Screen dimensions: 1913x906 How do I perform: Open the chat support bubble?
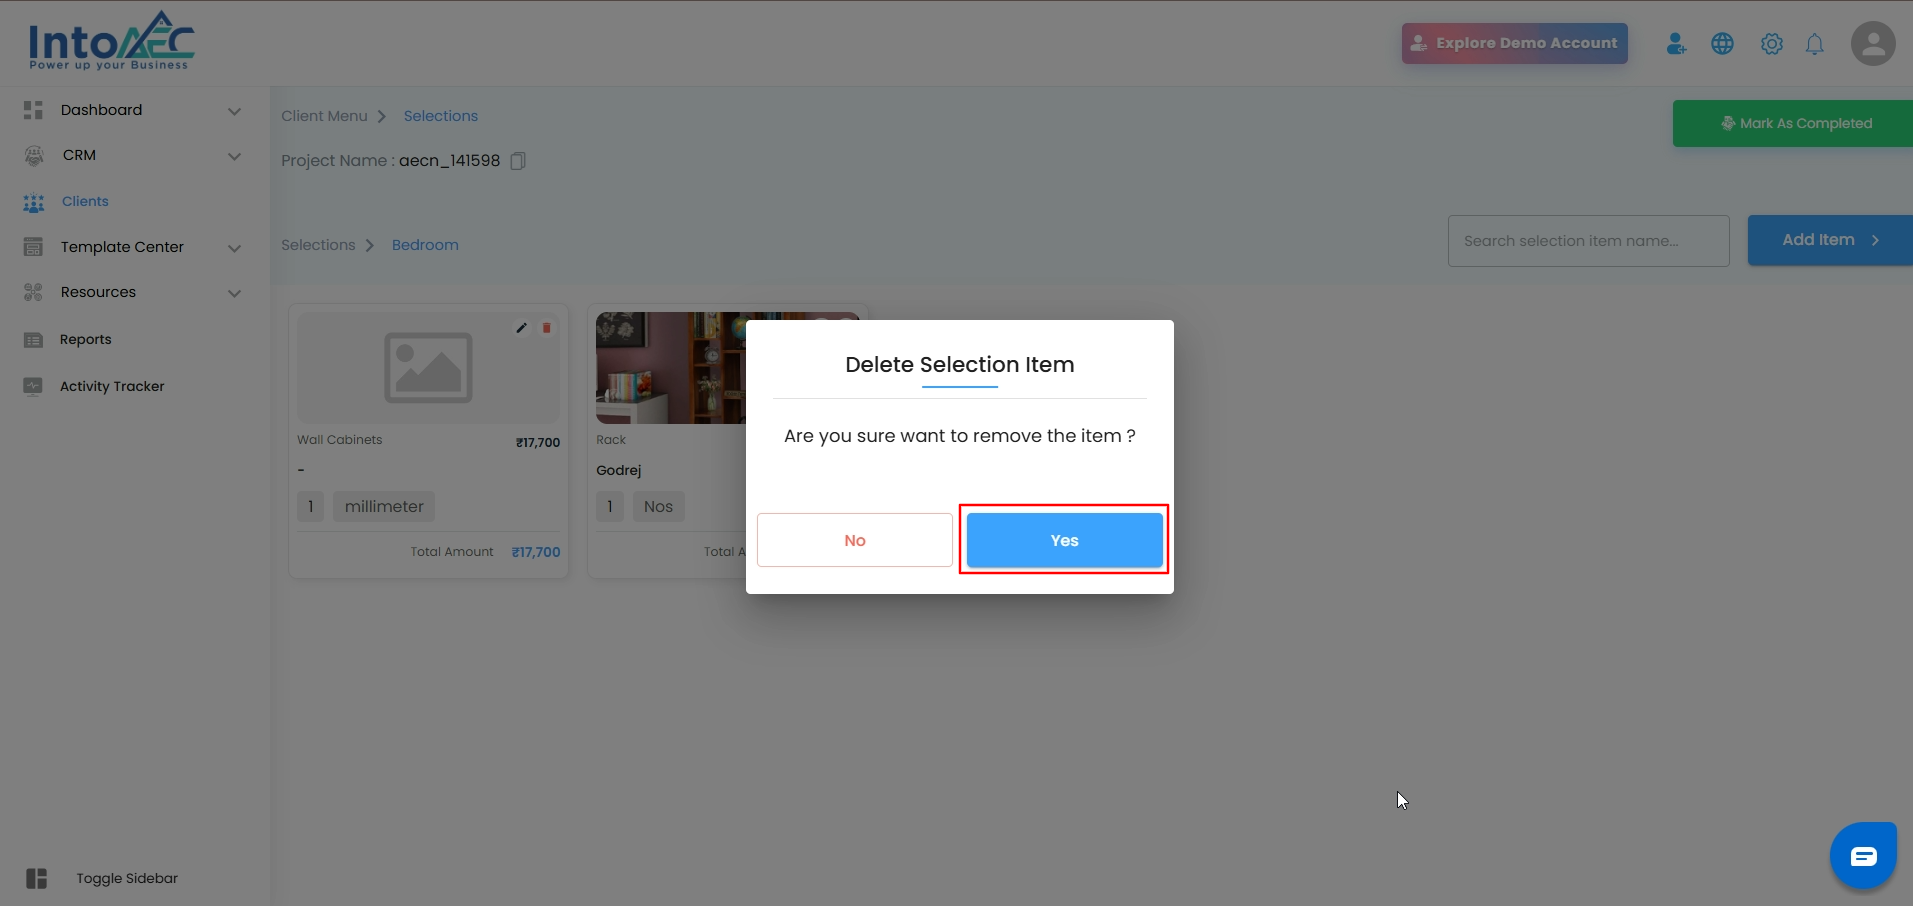(1863, 856)
